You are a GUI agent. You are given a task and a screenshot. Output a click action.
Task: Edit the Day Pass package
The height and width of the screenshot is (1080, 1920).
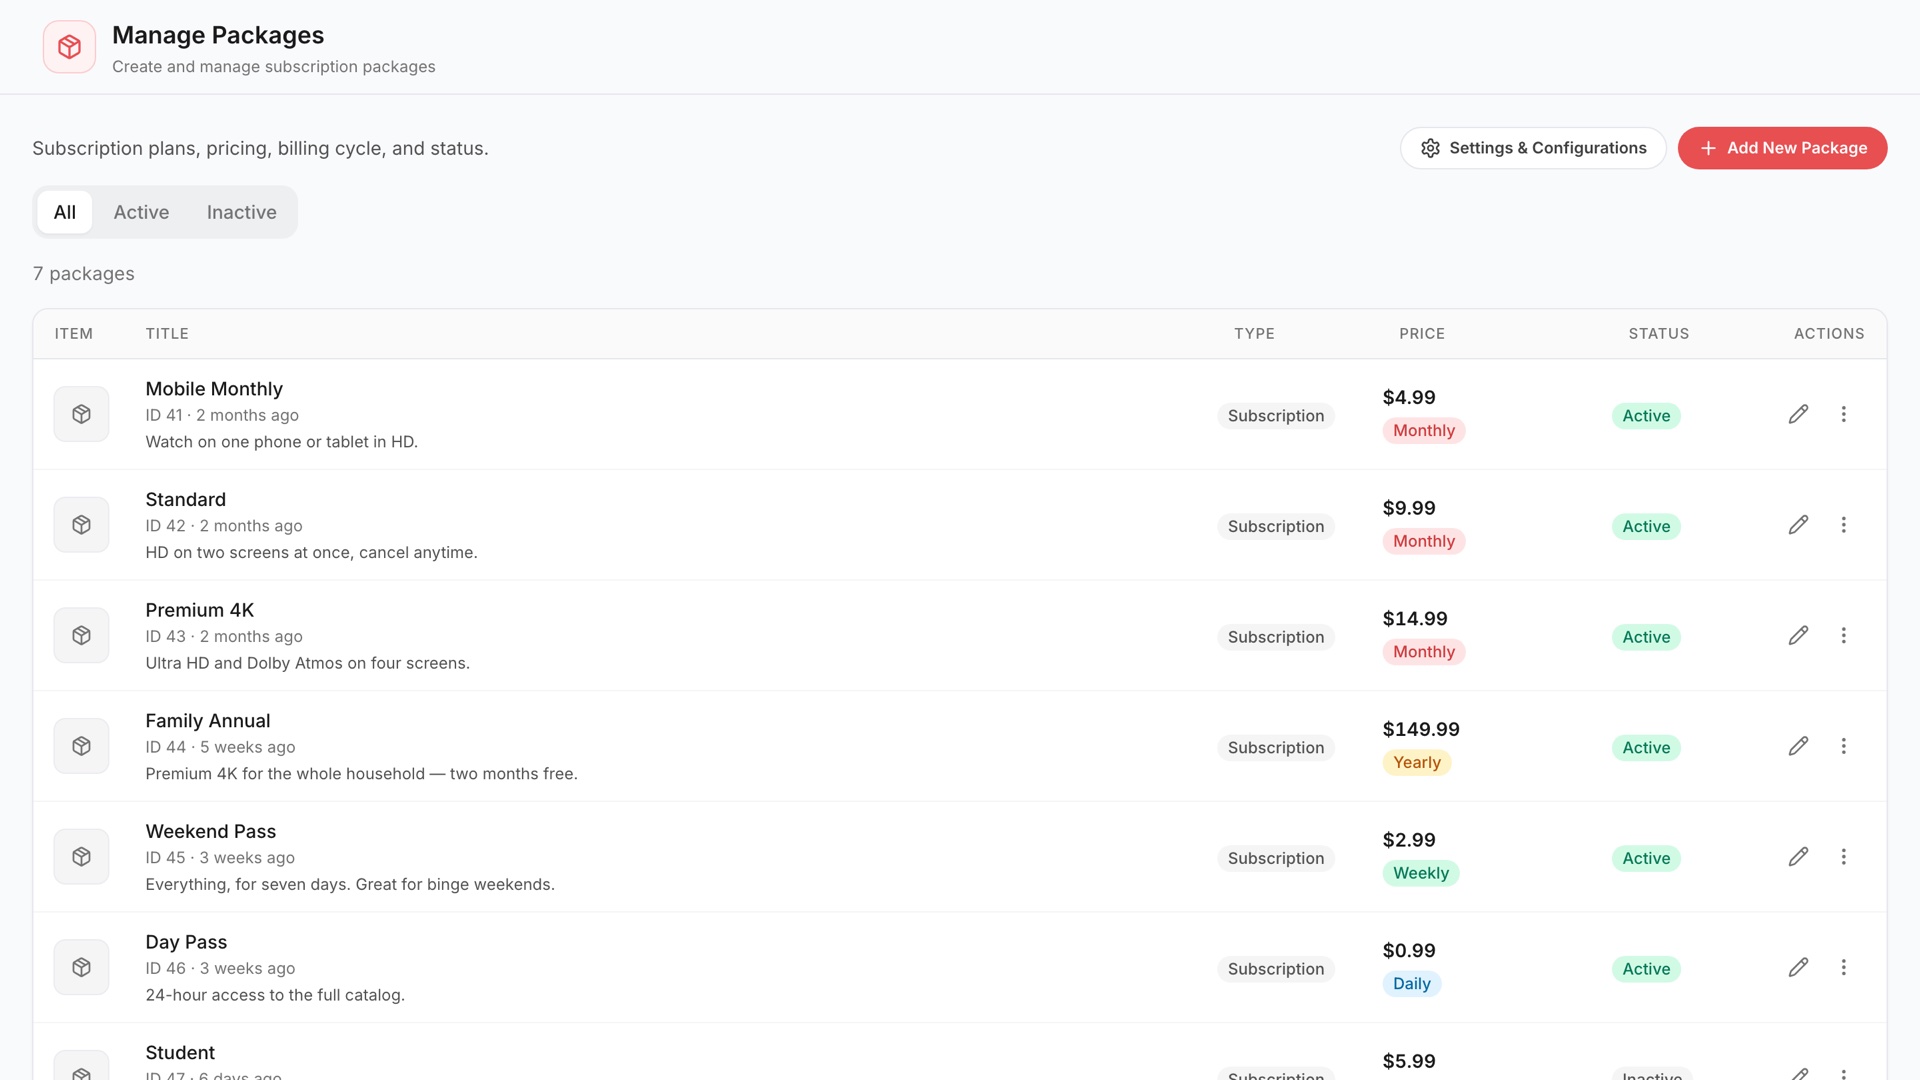tap(1798, 967)
